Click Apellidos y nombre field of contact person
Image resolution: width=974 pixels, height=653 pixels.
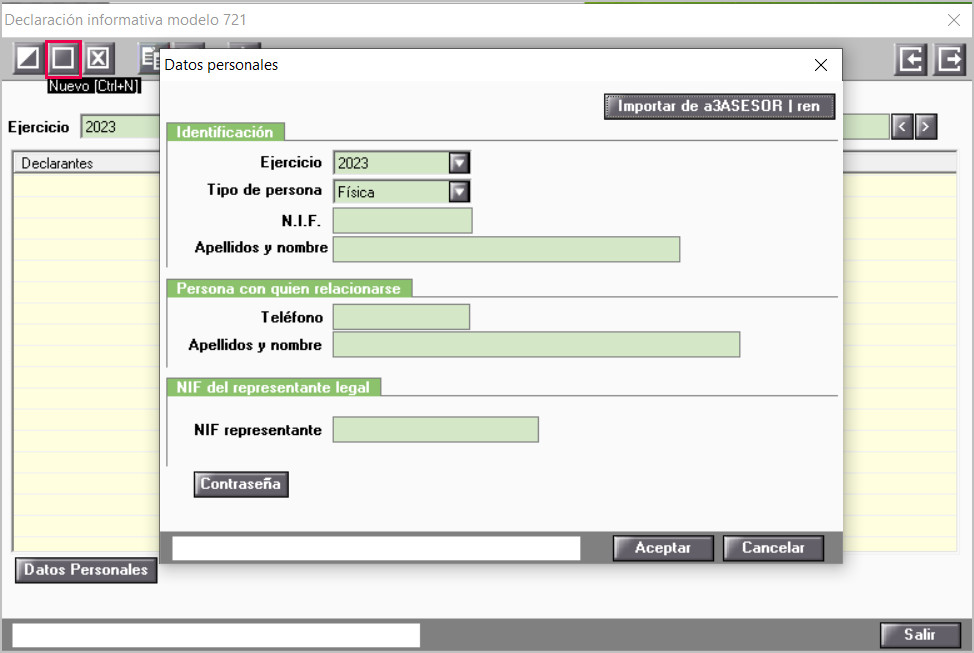pyautogui.click(x=536, y=345)
